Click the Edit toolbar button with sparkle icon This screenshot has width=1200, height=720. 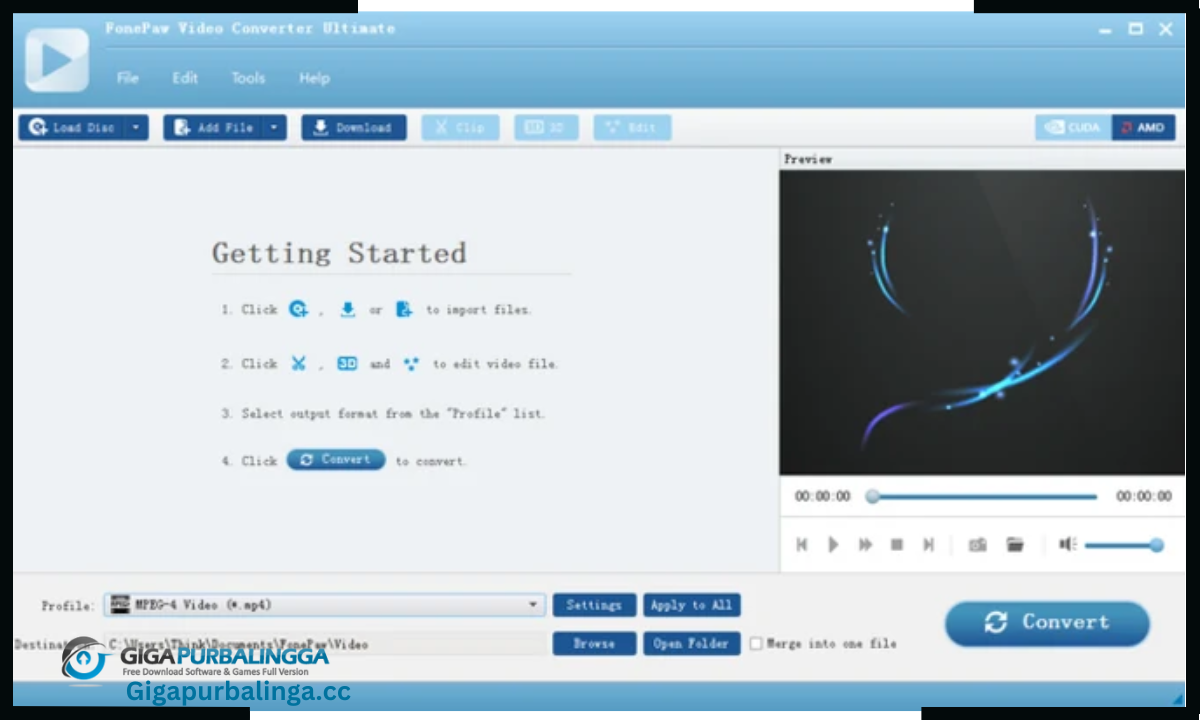[x=632, y=127]
